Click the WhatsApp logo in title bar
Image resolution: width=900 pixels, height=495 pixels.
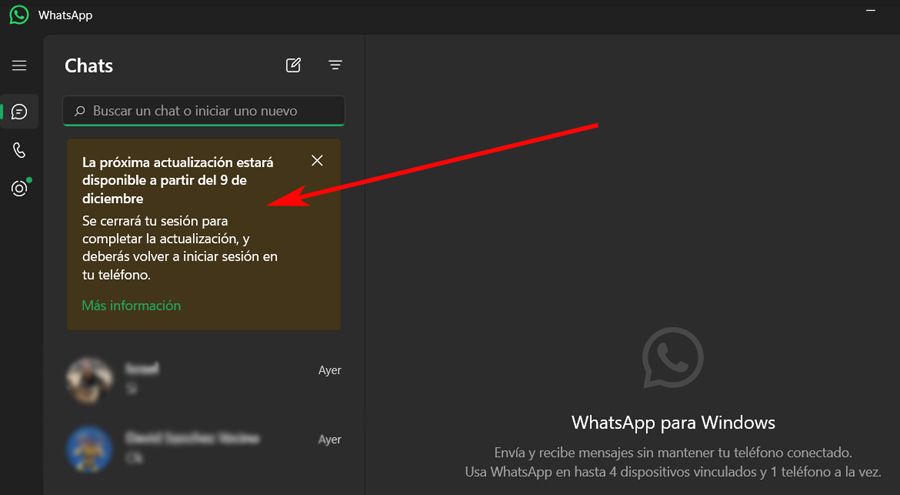(19, 16)
